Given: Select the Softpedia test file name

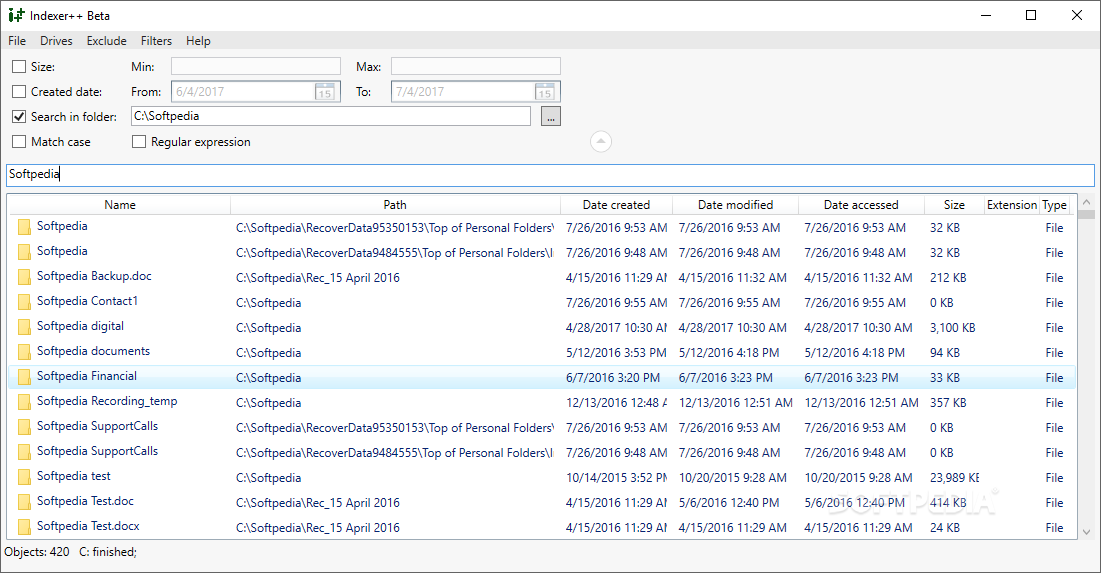Looking at the screenshot, I should [74, 475].
